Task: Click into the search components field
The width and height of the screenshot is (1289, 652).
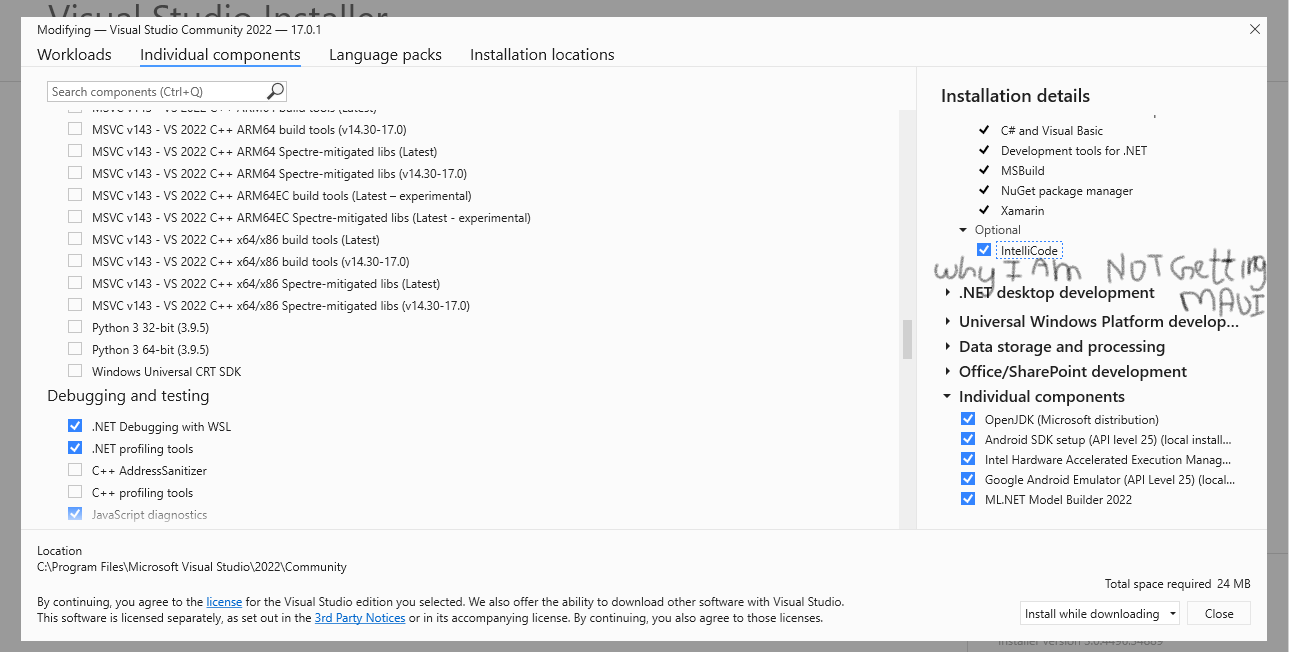Action: (150, 90)
